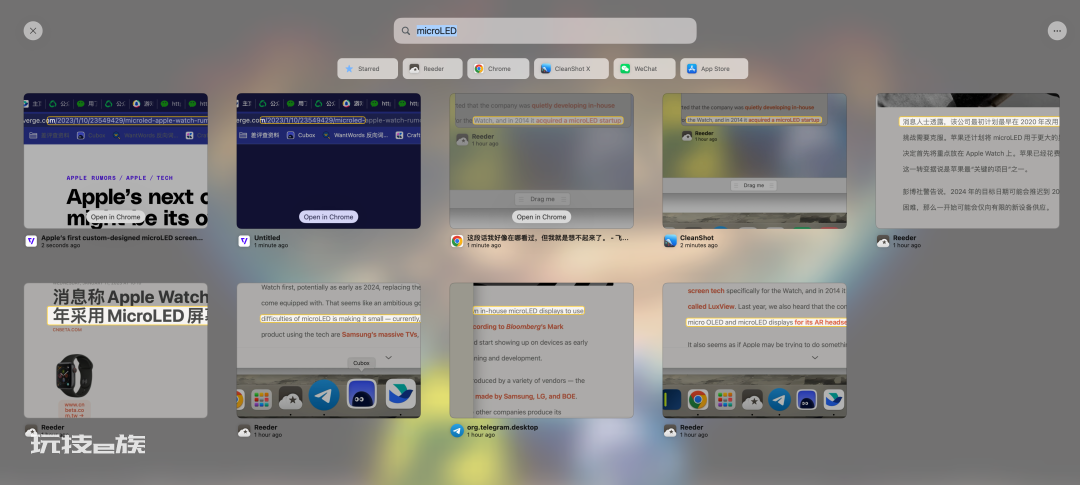
Task: Open the more options ellipsis menu
Action: pyautogui.click(x=1057, y=30)
